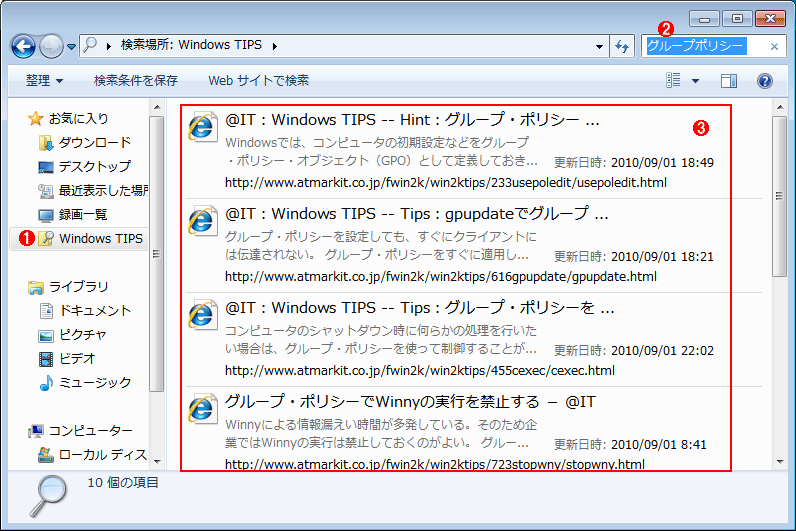Go back with the blue back arrow
The height and width of the screenshot is (531, 796).
pos(23,47)
